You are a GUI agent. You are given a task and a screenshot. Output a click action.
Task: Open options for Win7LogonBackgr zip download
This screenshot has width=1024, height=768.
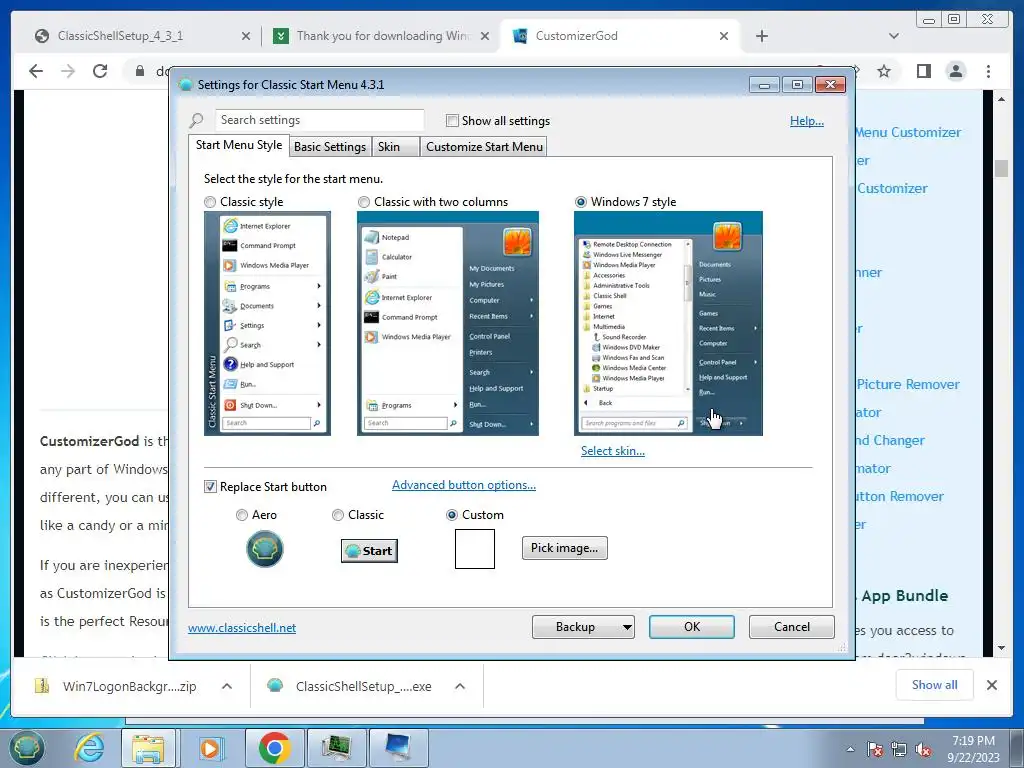pos(227,686)
